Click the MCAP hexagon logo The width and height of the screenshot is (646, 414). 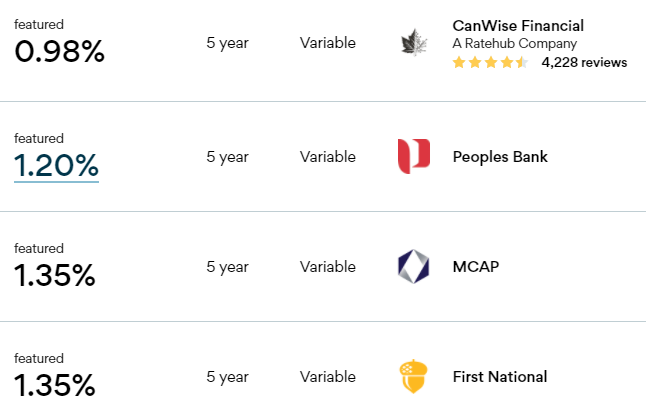tap(414, 267)
